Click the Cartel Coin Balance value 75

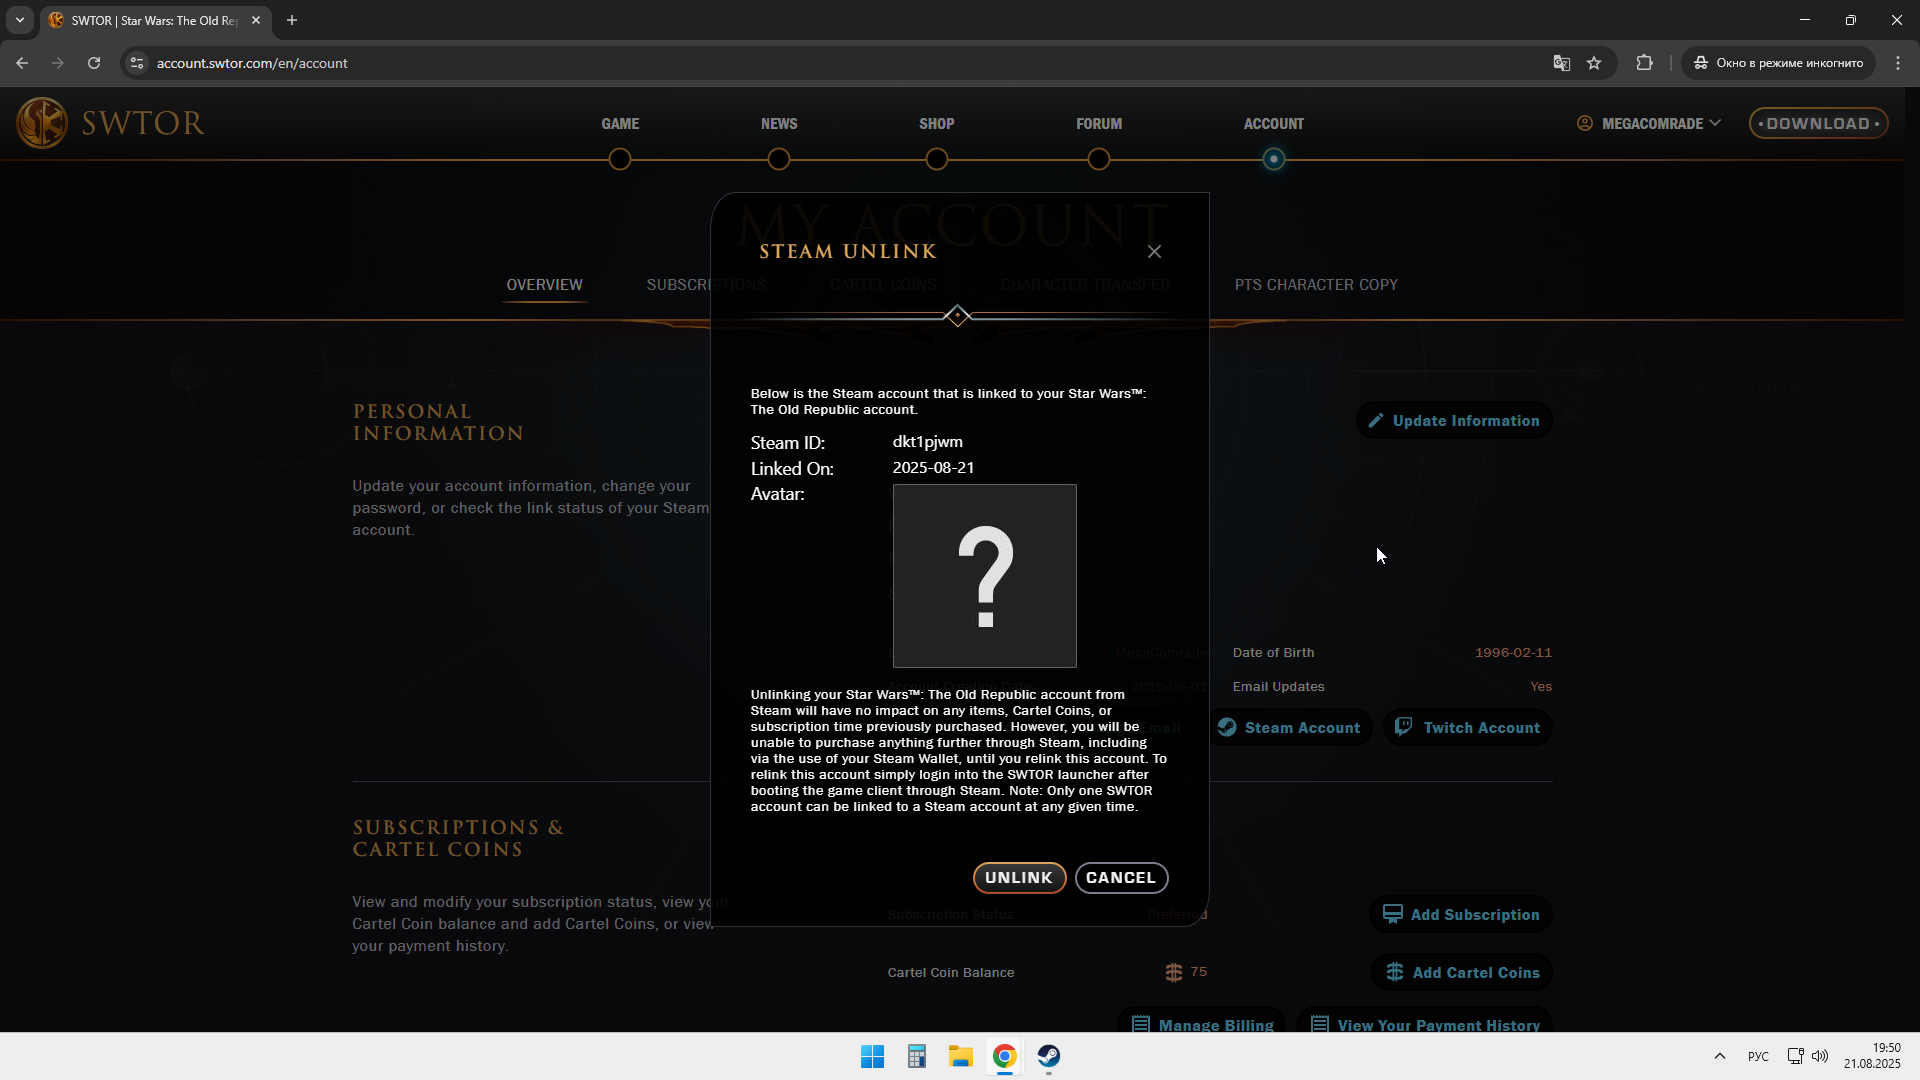(x=1199, y=972)
